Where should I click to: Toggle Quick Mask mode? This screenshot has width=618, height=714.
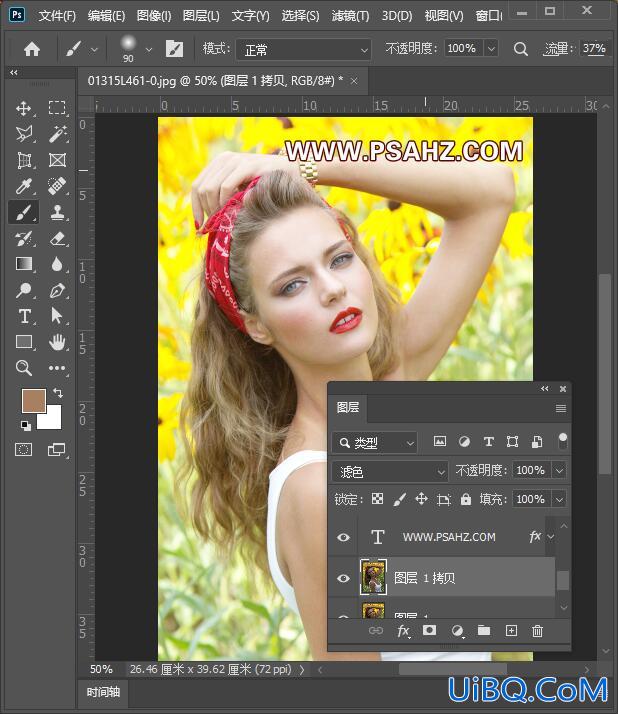point(24,450)
